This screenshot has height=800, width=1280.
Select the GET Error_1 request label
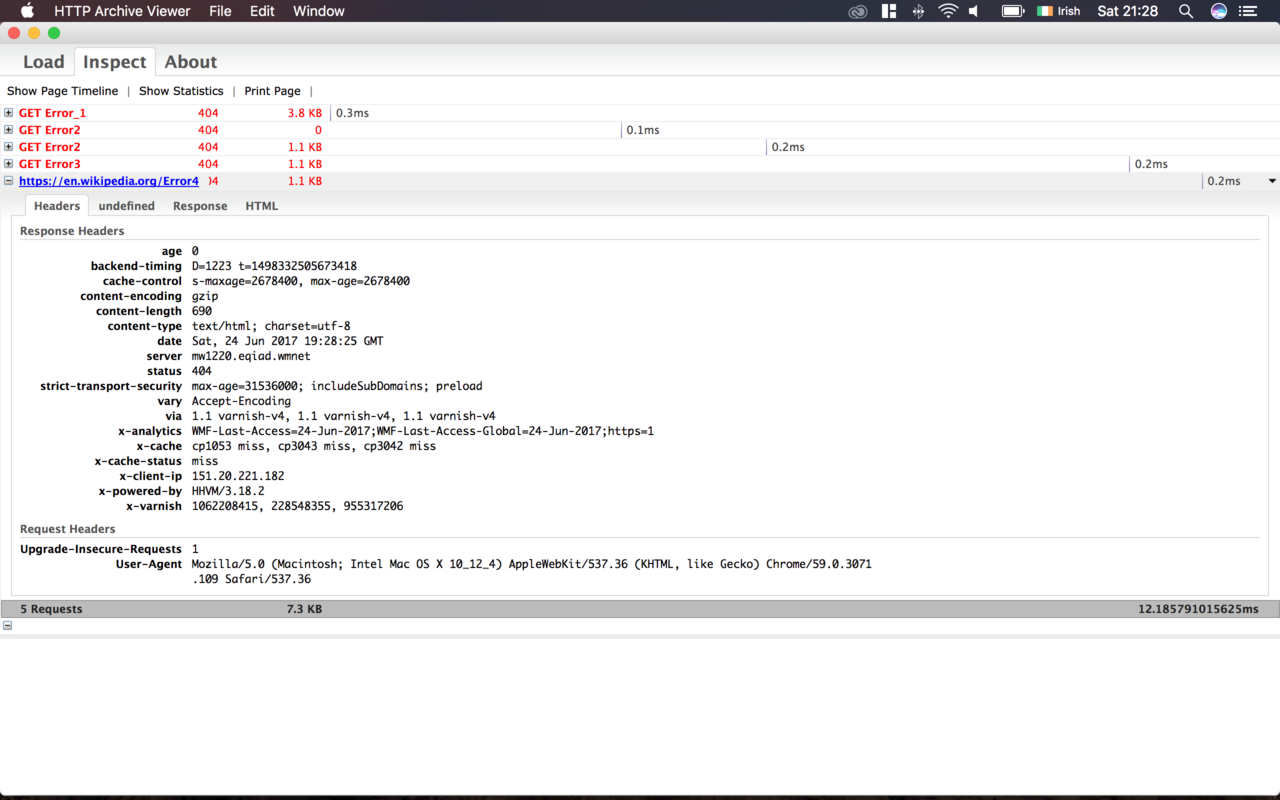[52, 113]
